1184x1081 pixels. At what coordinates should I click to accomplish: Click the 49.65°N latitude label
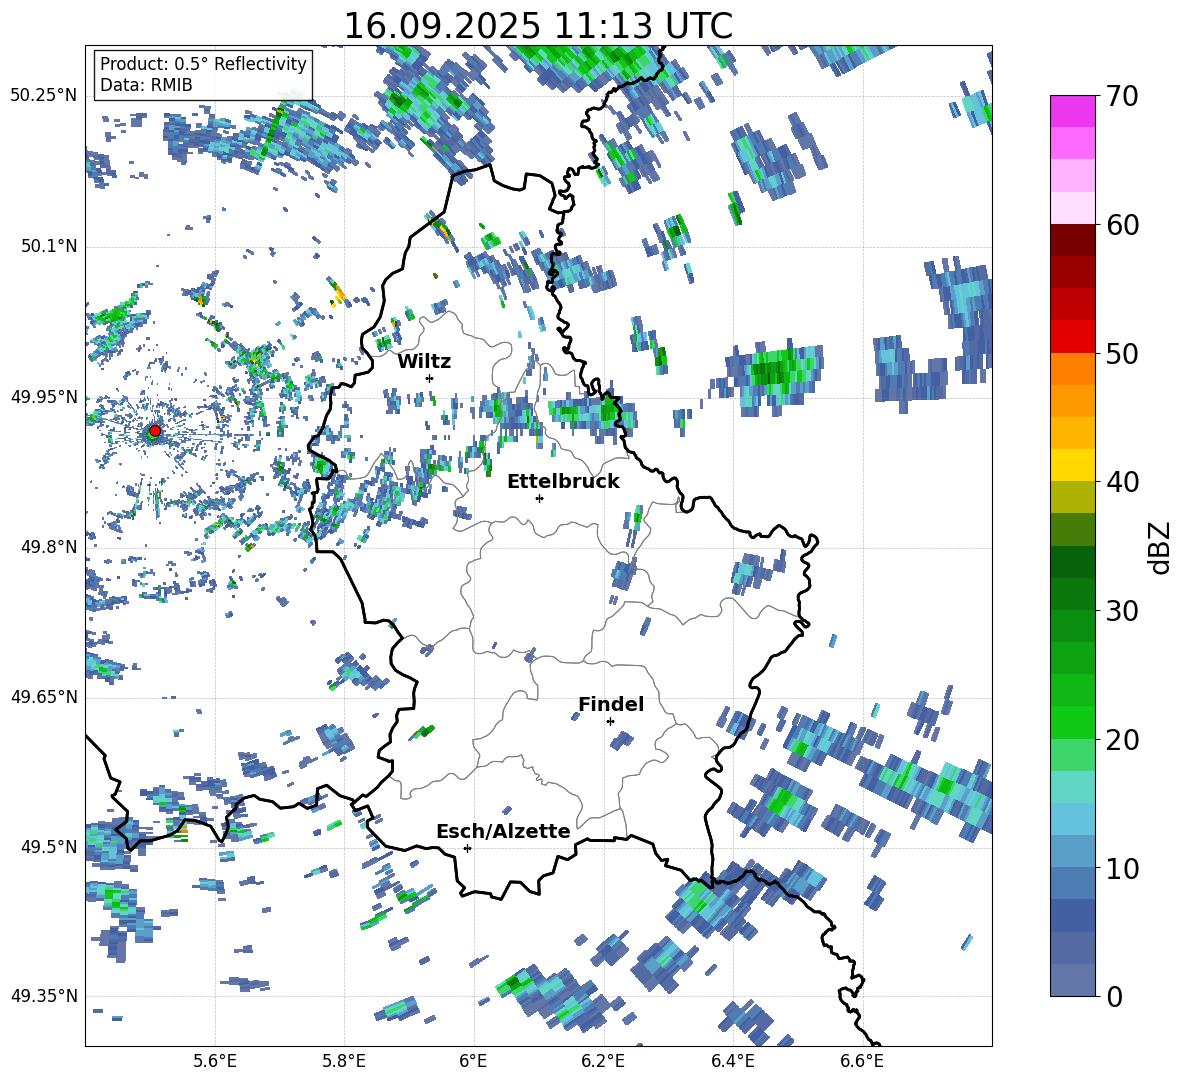[x=44, y=696]
